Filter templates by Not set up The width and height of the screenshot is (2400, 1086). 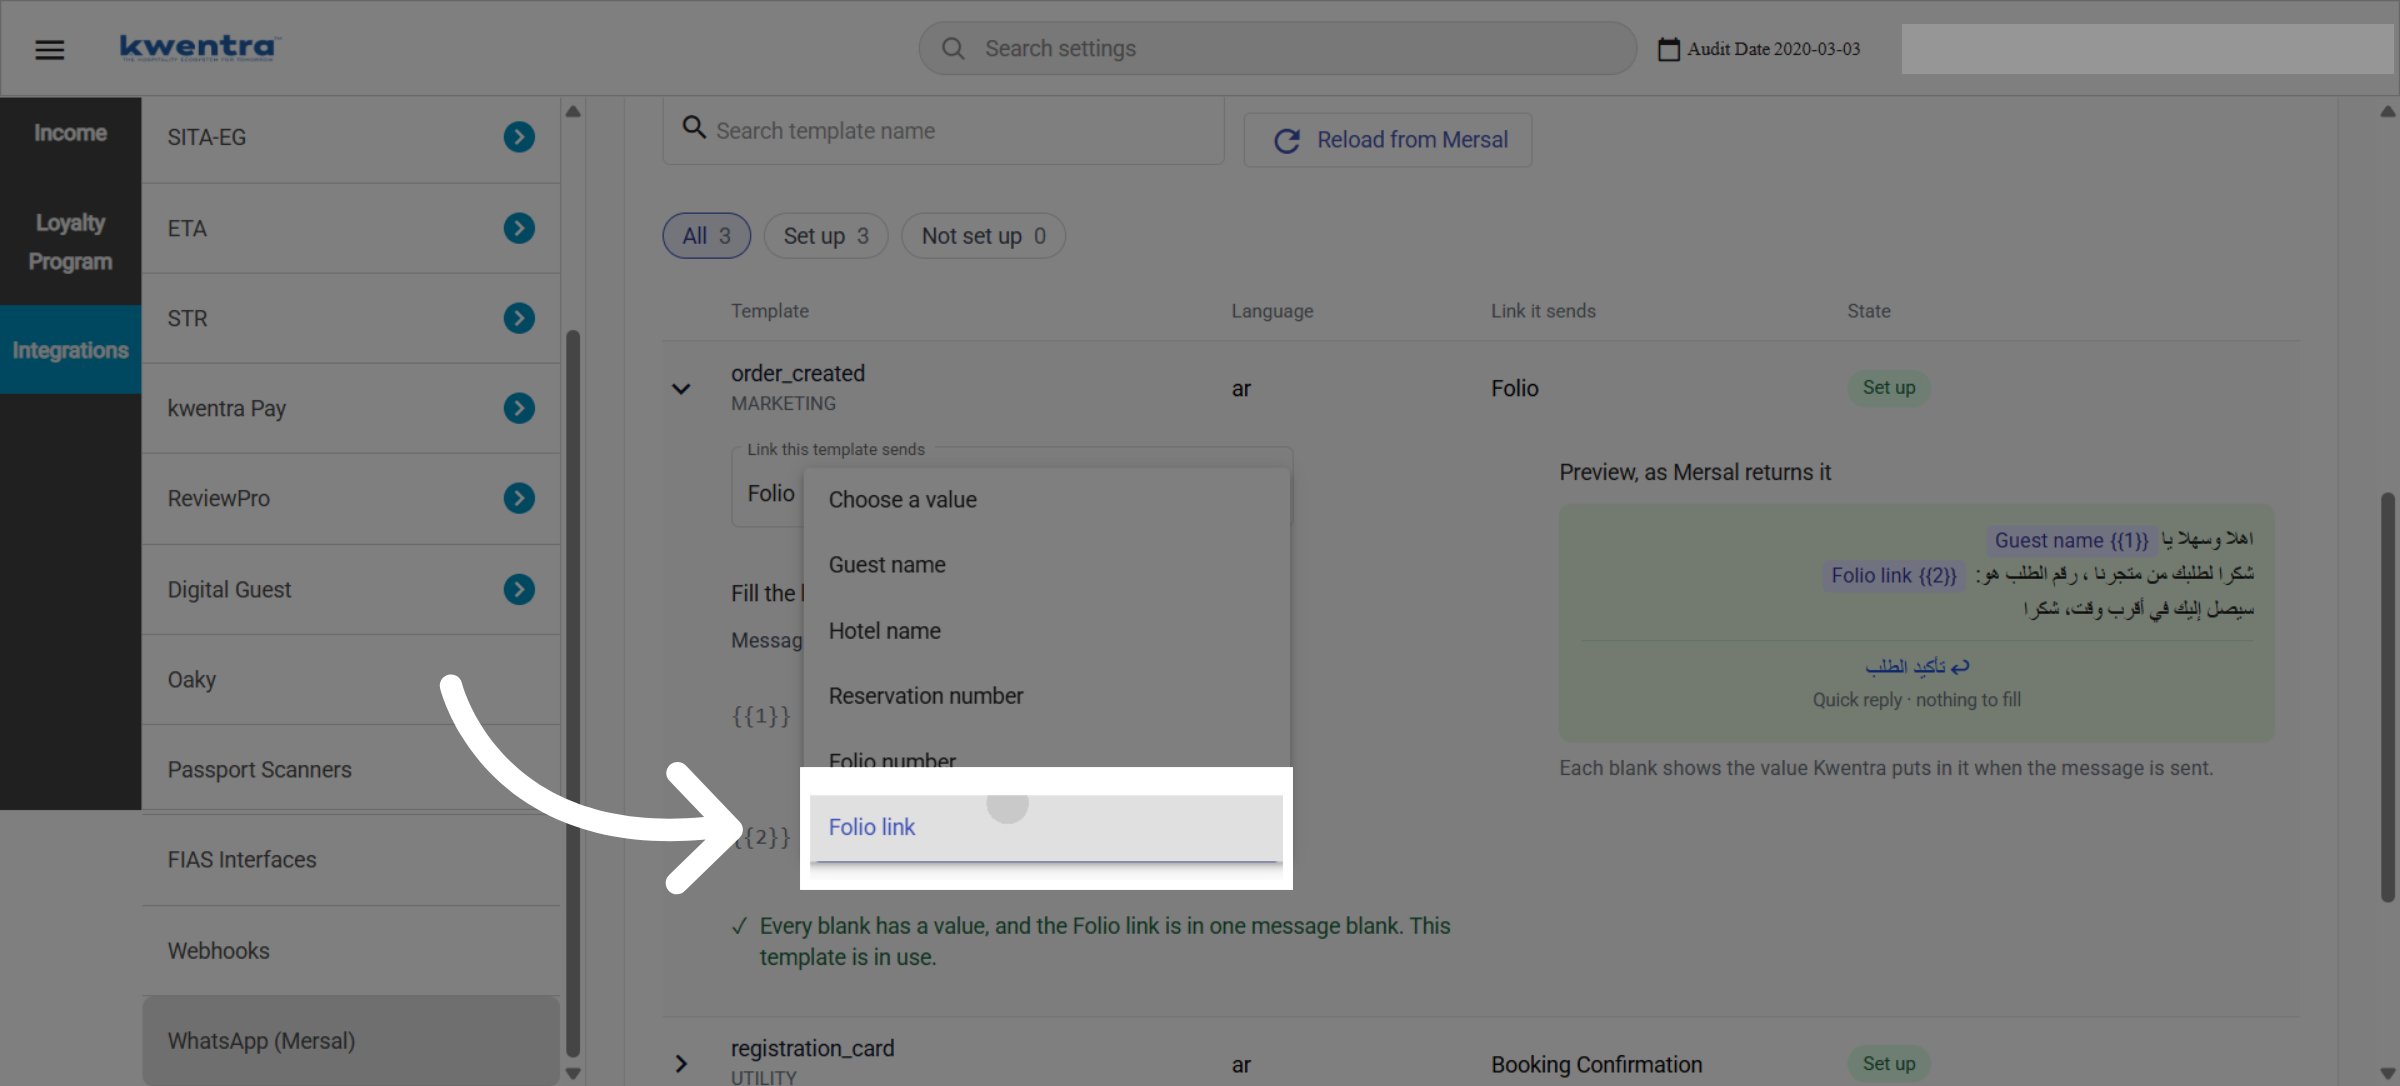(983, 236)
